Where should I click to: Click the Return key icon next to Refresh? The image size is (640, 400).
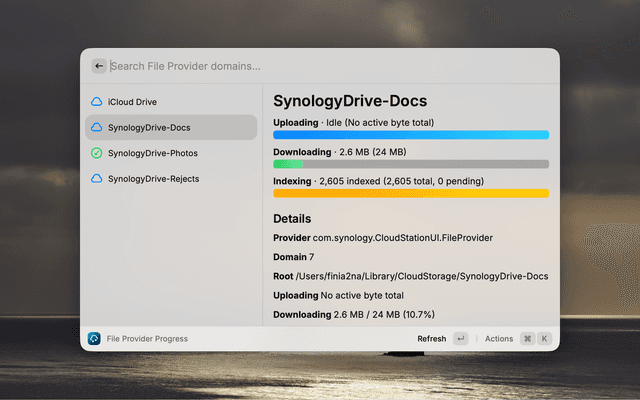(x=461, y=338)
